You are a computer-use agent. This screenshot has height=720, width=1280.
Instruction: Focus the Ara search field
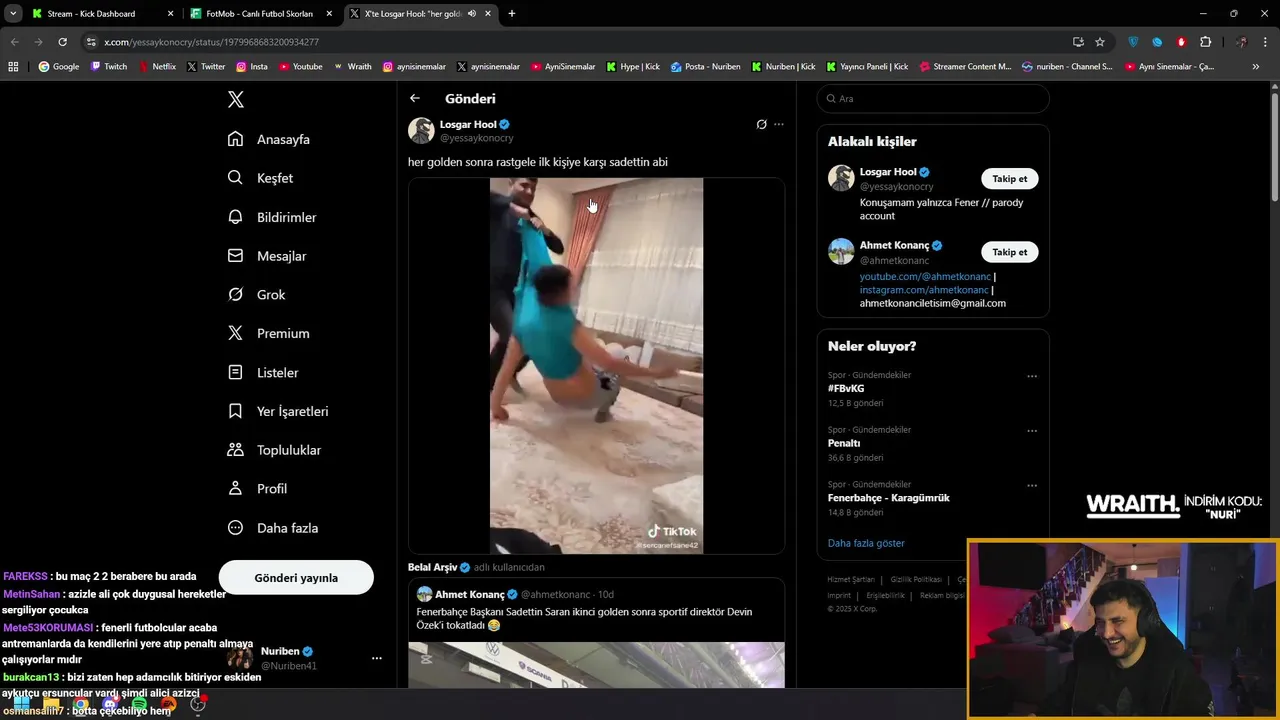[933, 98]
